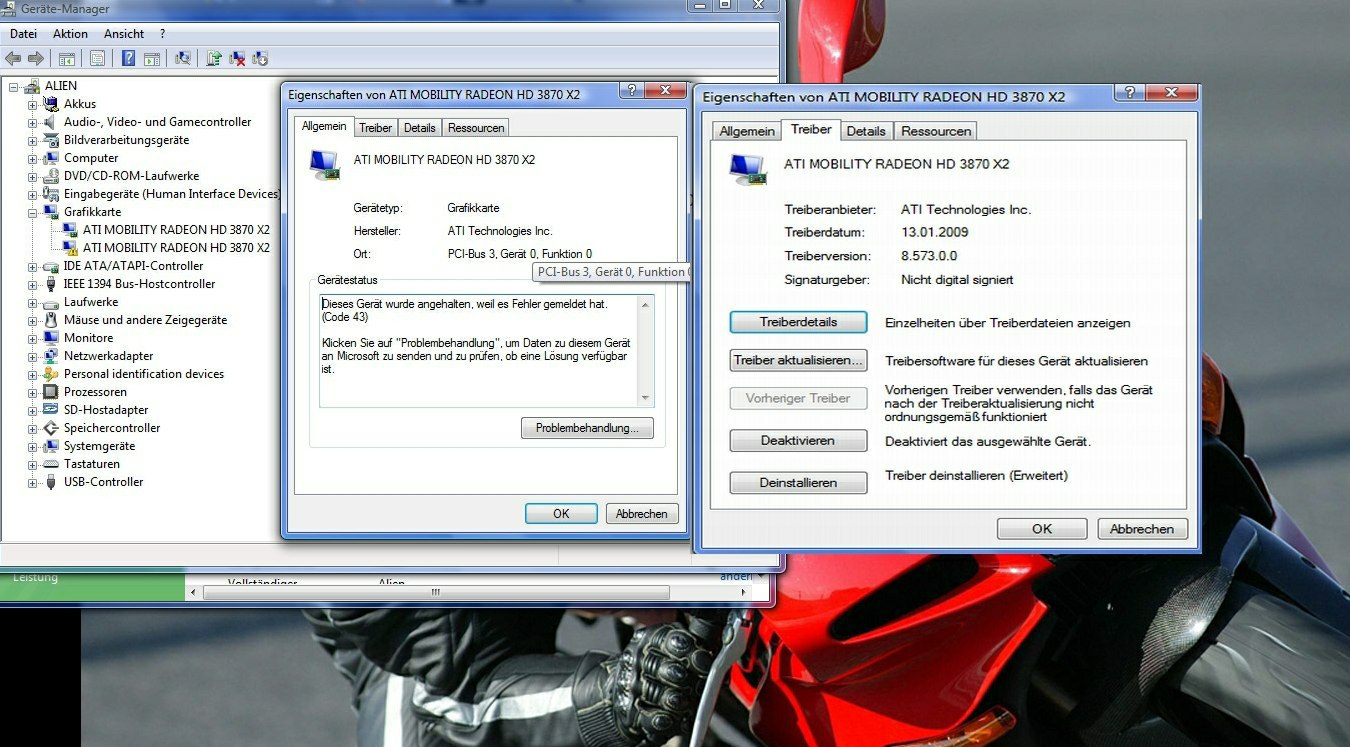
Task: Click OK in the Treiber properties dialog
Action: [1042, 529]
